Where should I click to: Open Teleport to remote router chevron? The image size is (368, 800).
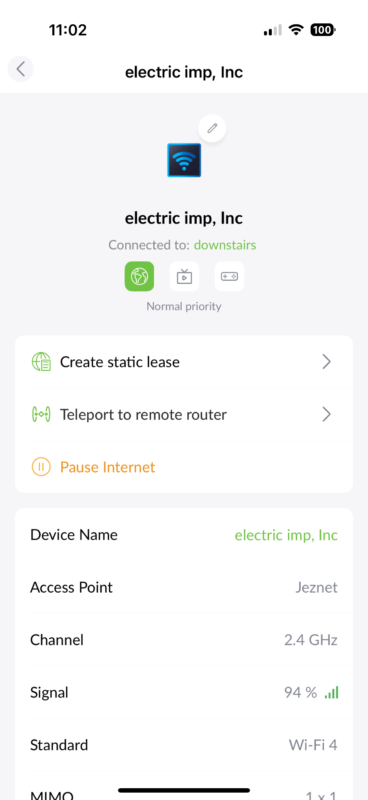(327, 415)
